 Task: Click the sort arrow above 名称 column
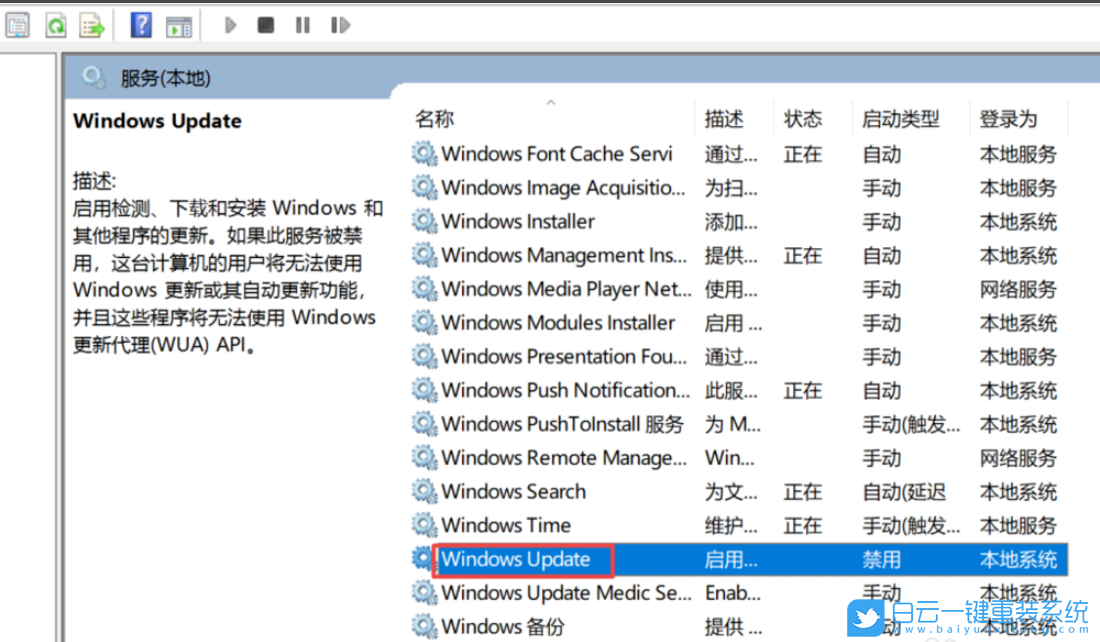coord(550,101)
